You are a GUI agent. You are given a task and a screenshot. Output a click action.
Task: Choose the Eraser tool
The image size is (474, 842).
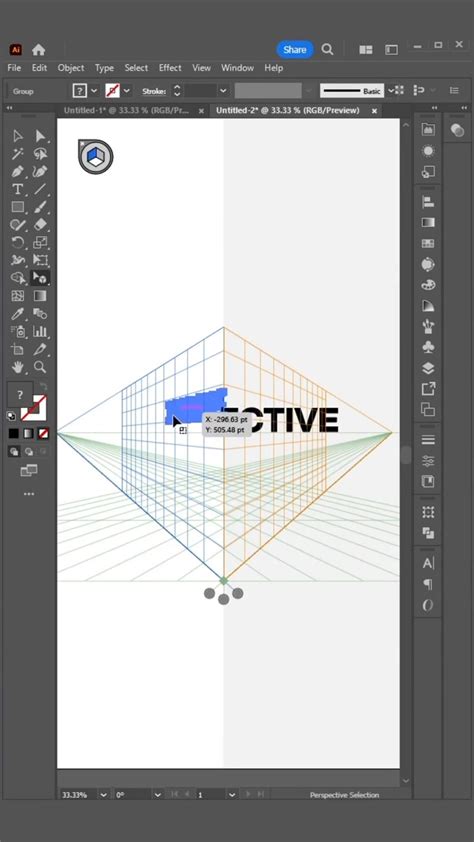tap(40, 225)
